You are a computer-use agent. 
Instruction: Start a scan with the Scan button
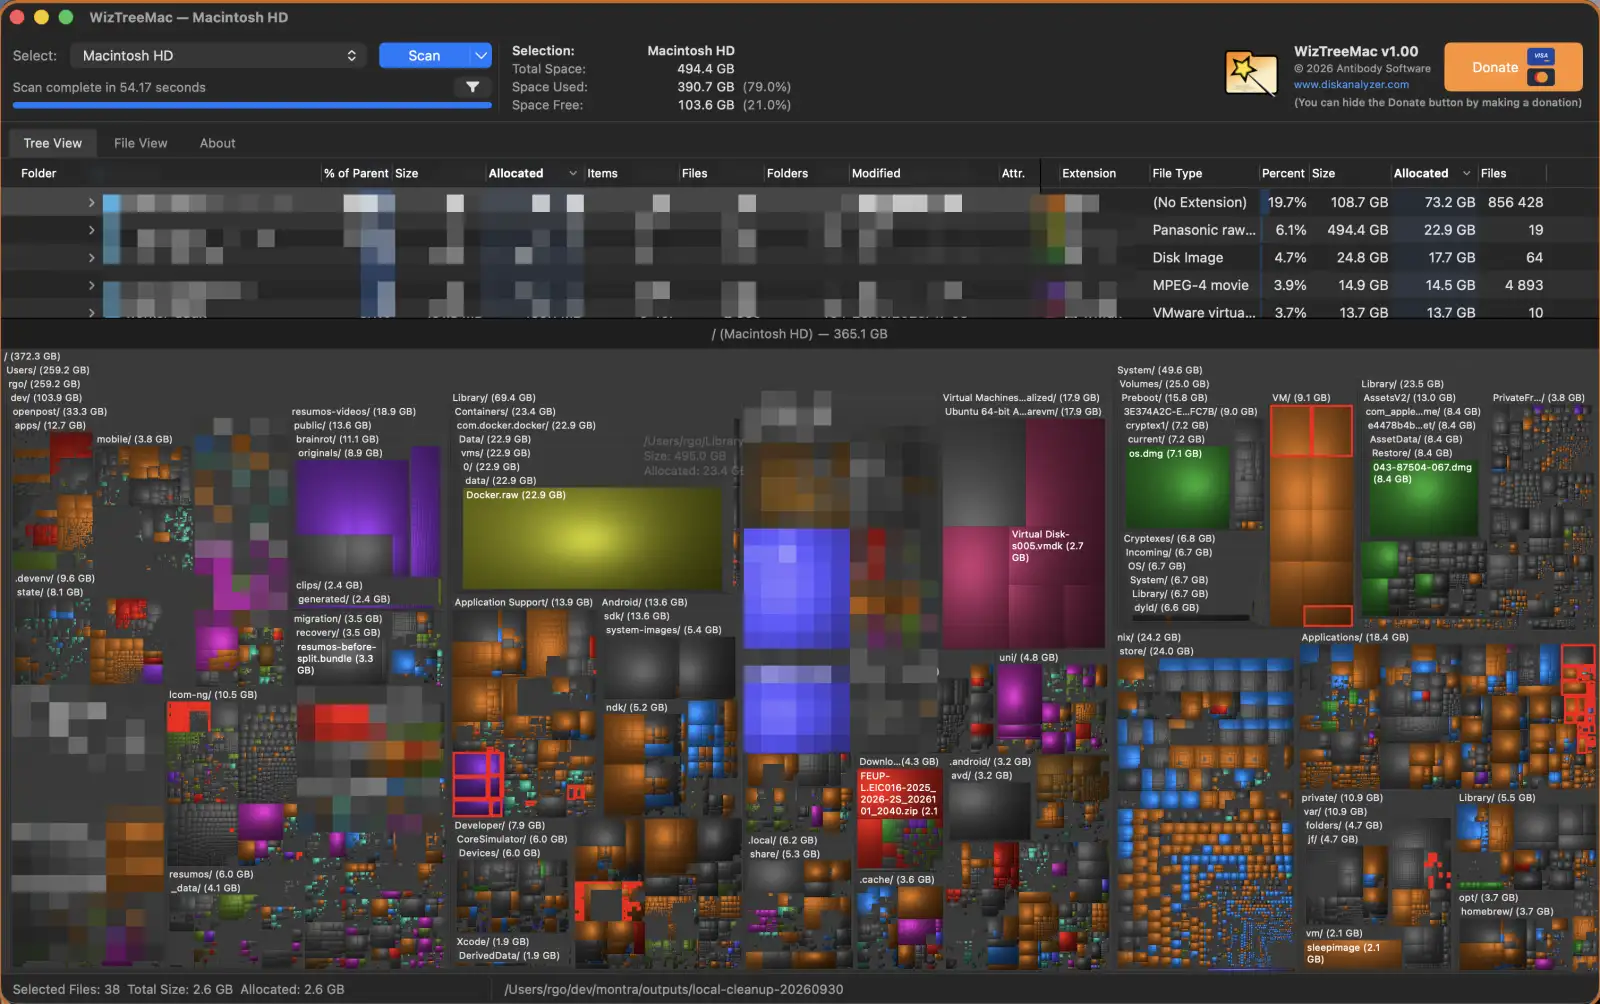tap(424, 56)
